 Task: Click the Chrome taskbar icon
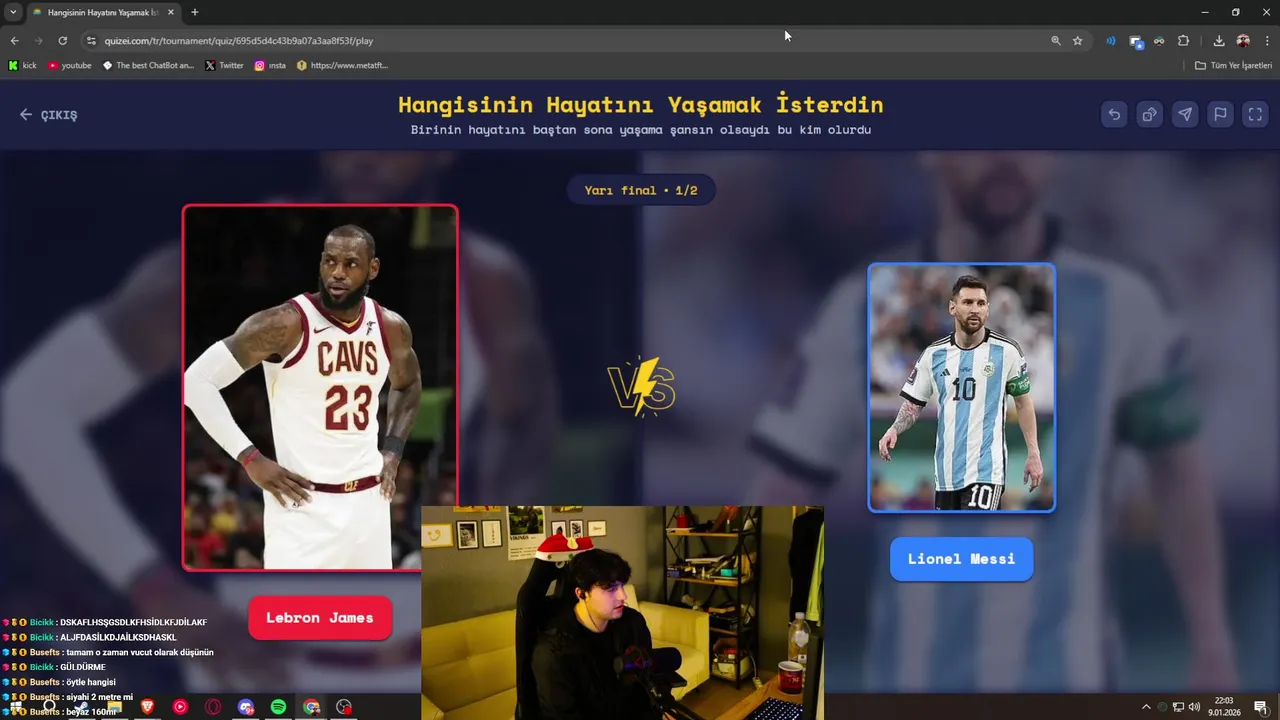click(x=312, y=707)
